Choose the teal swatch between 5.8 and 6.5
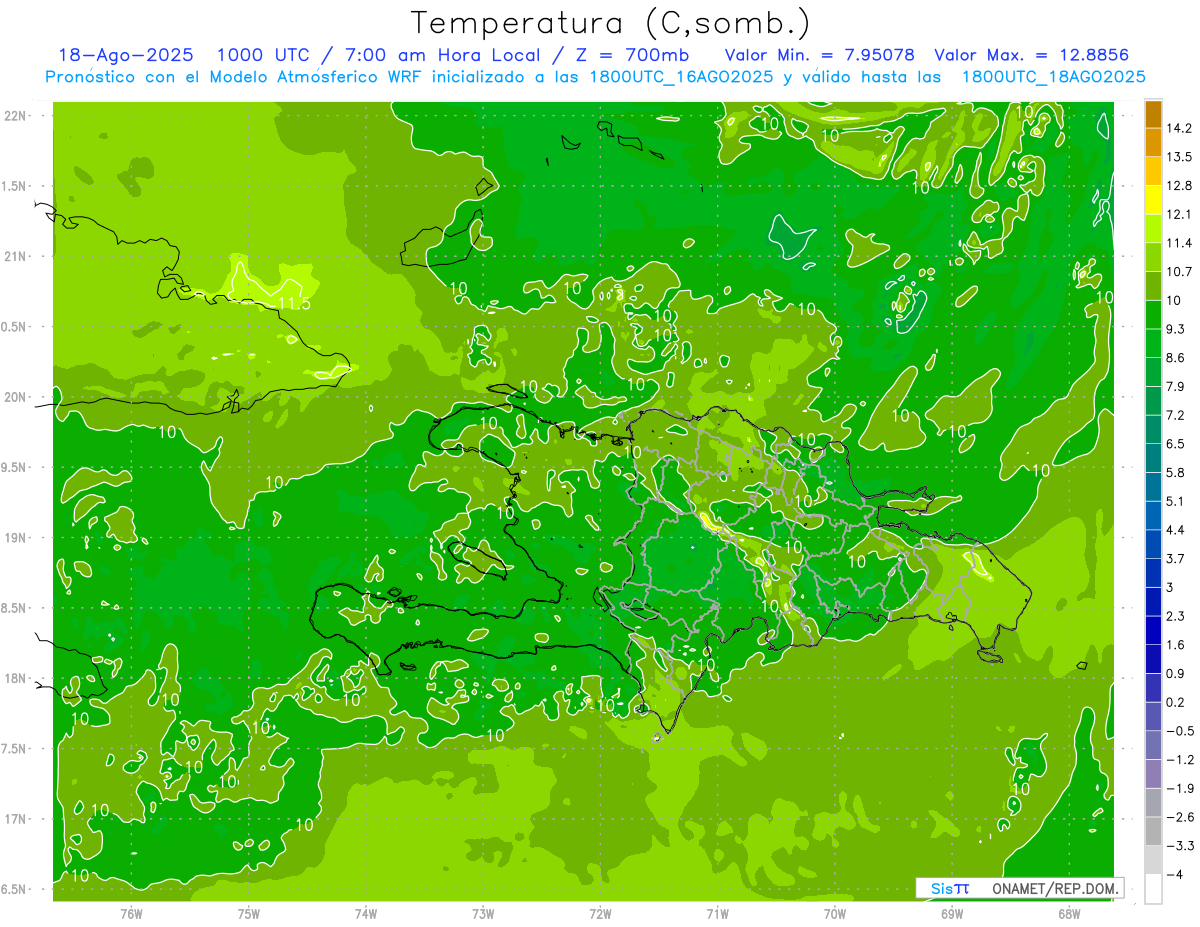 (x=1153, y=458)
